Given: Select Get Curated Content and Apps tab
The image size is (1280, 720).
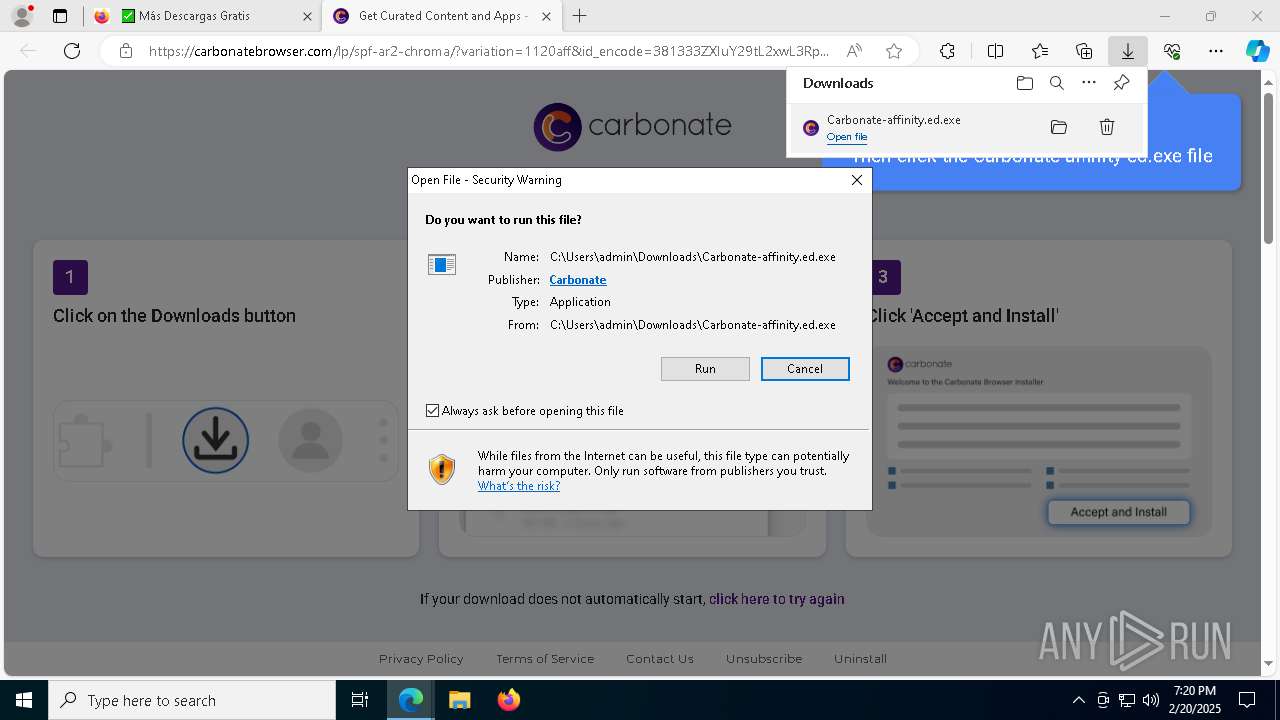Looking at the screenshot, I should click(443, 16).
